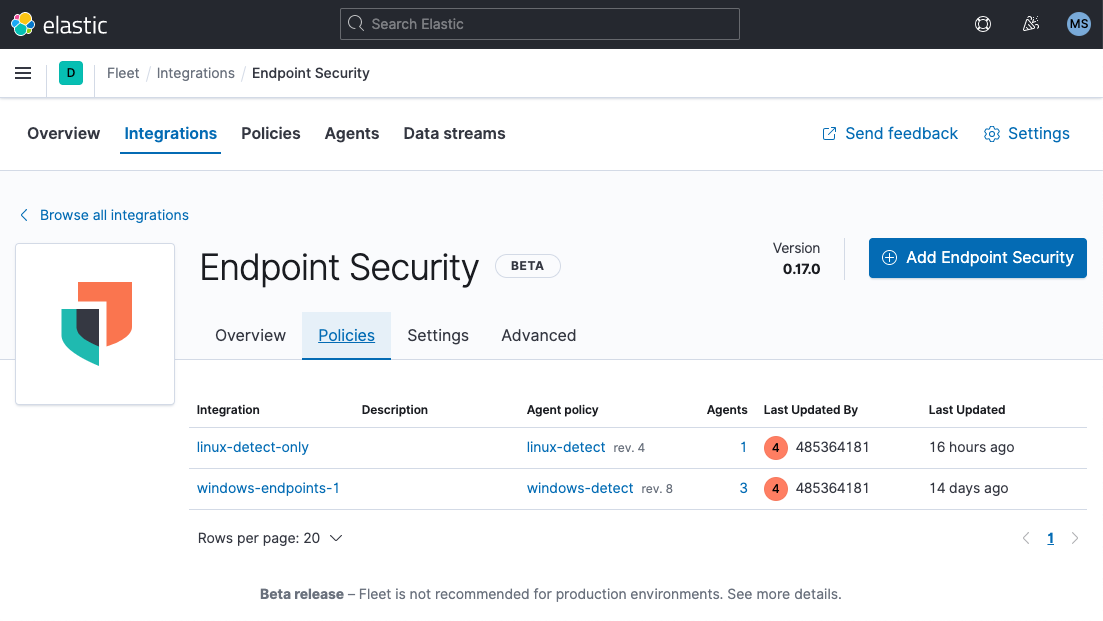1103x621 pixels.
Task: Click the Integration column header
Action: click(228, 410)
